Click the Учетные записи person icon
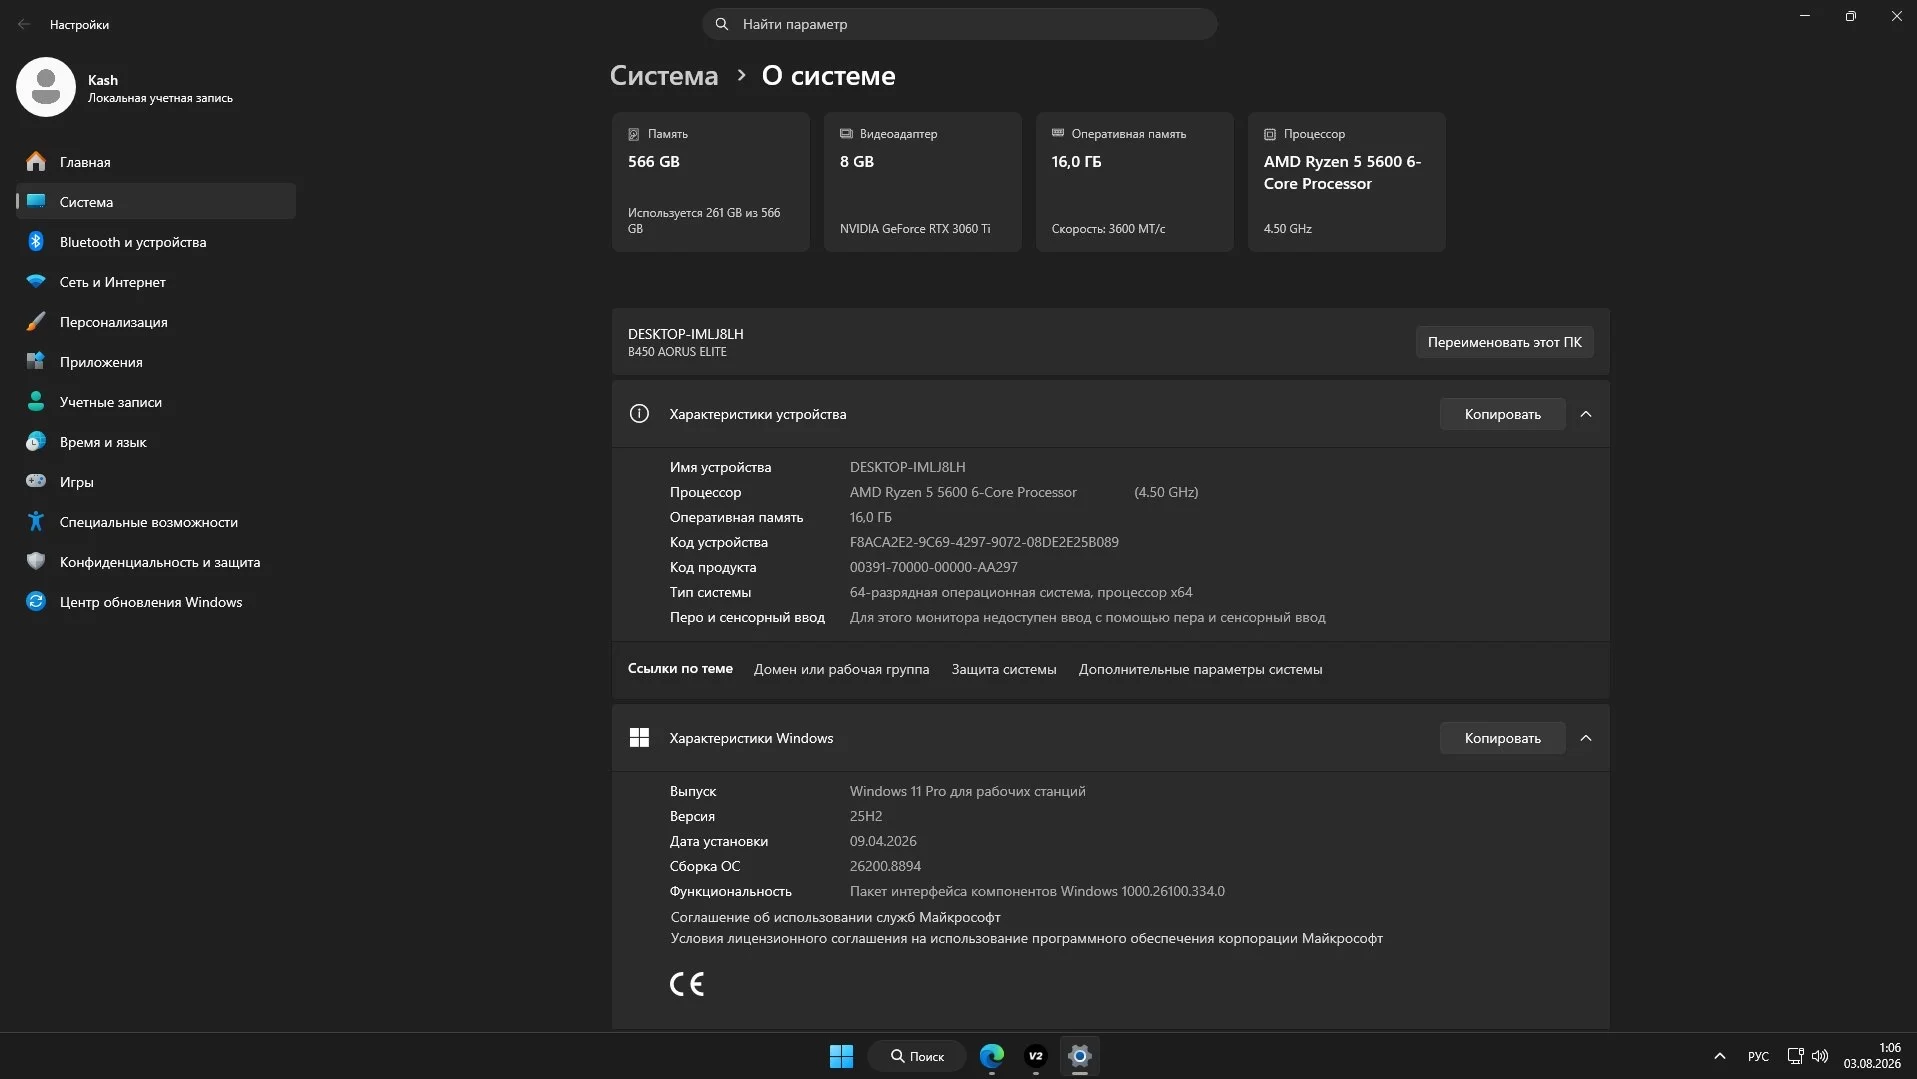The image size is (1917, 1079). coord(36,401)
